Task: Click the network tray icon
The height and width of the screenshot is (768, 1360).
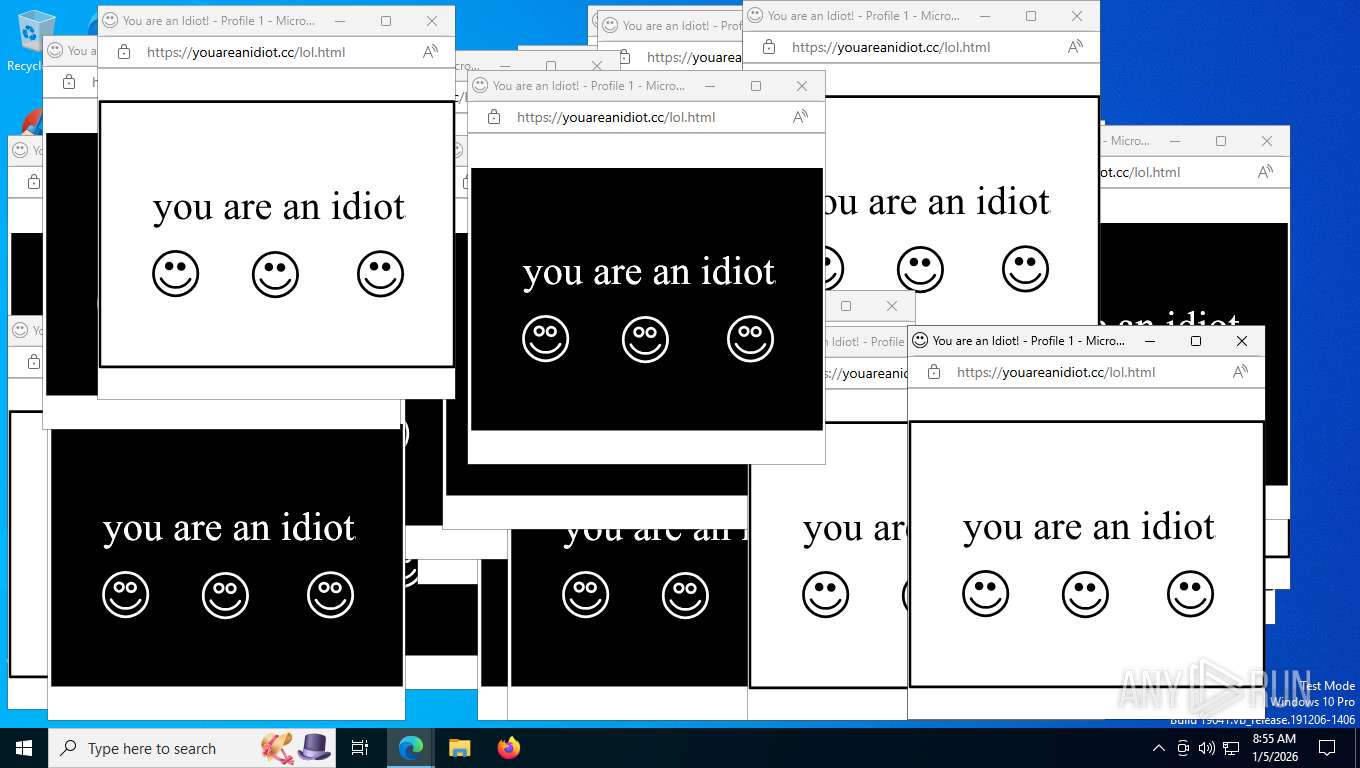Action: (x=1231, y=748)
